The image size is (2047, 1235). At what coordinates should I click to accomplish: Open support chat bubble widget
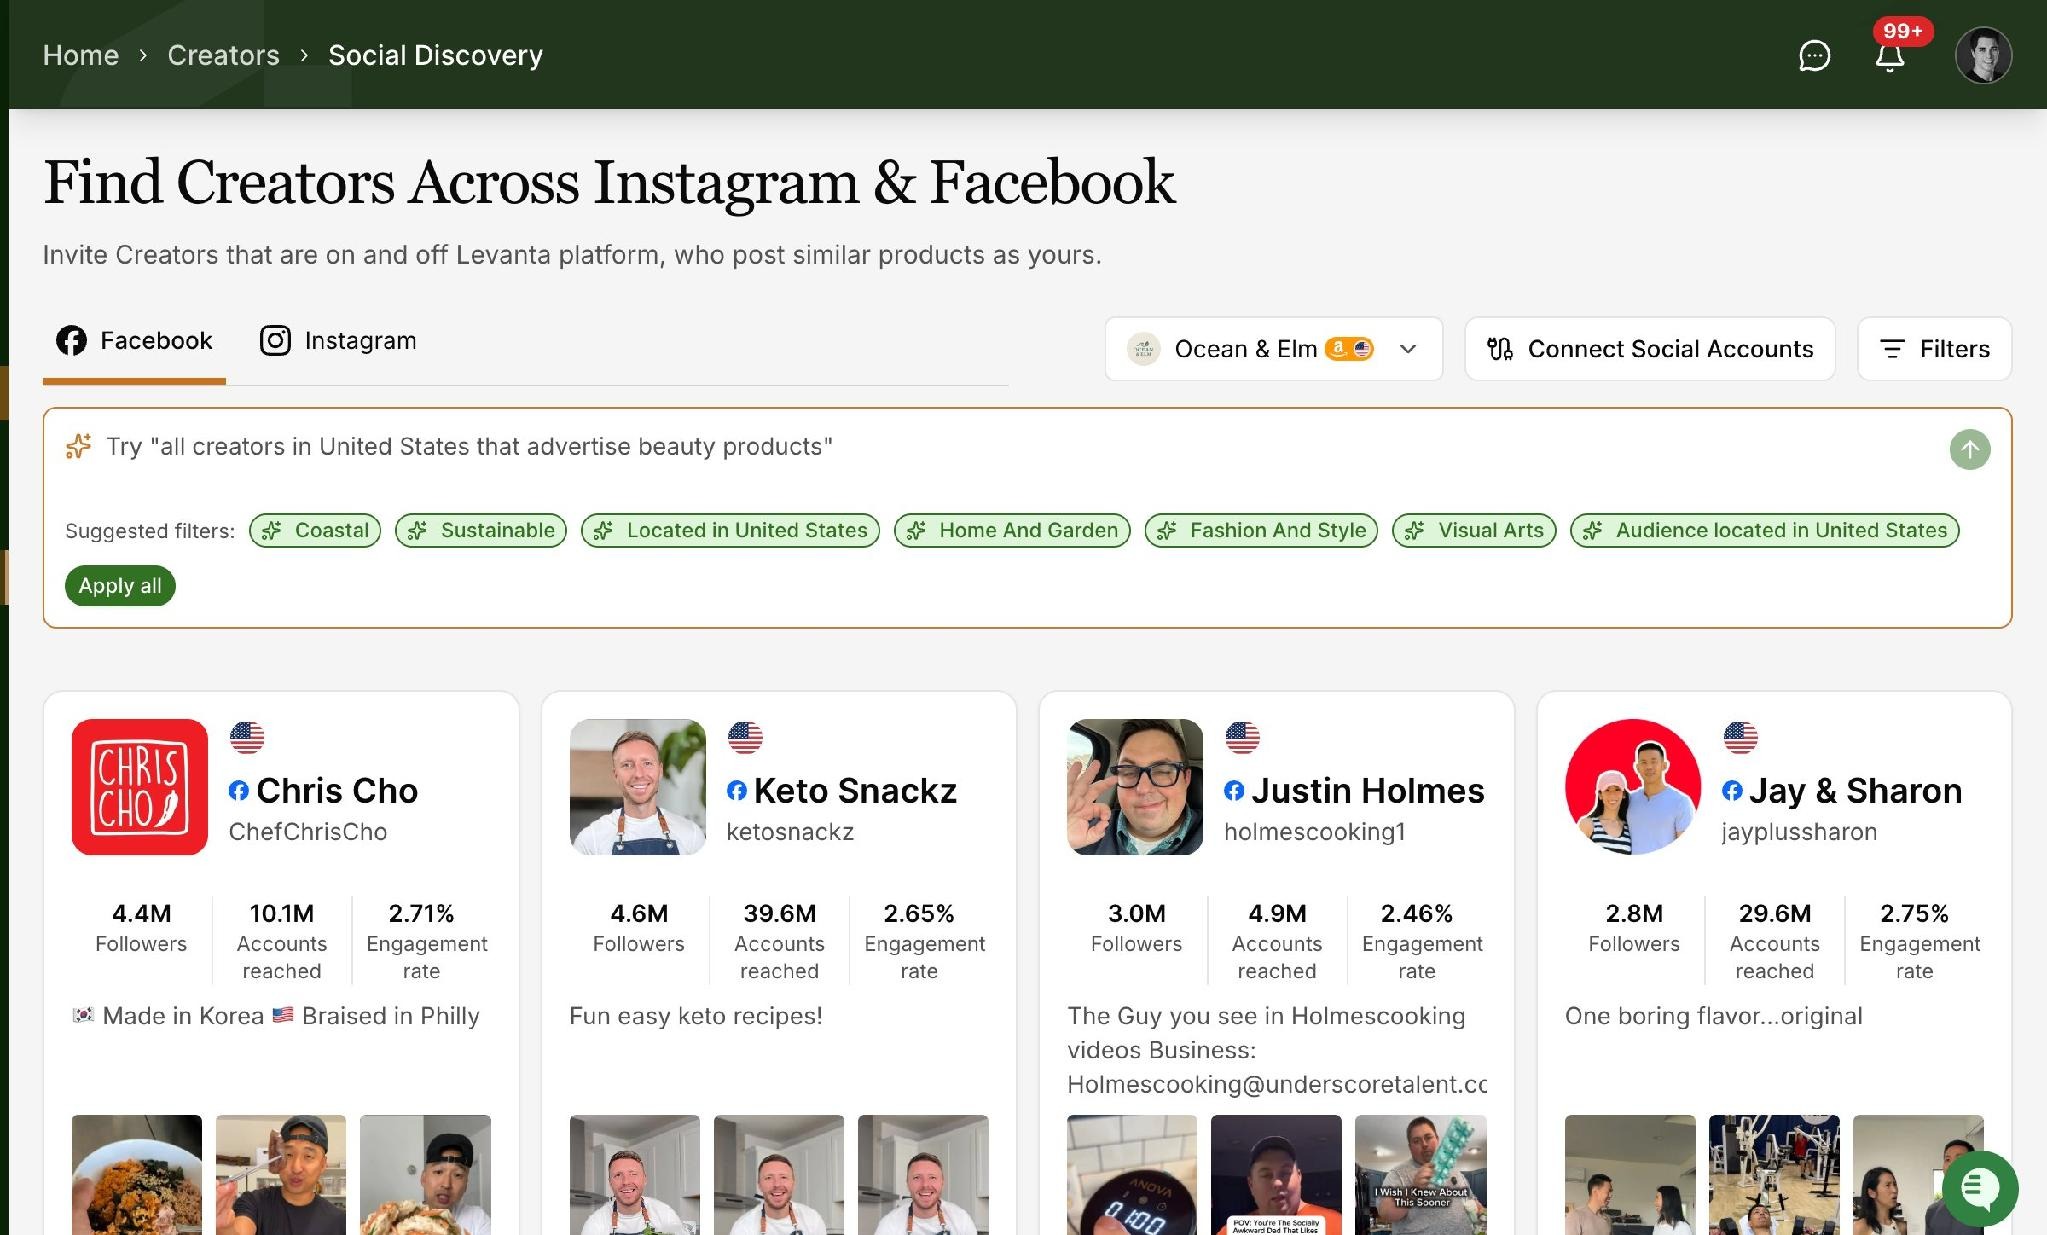1979,1187
